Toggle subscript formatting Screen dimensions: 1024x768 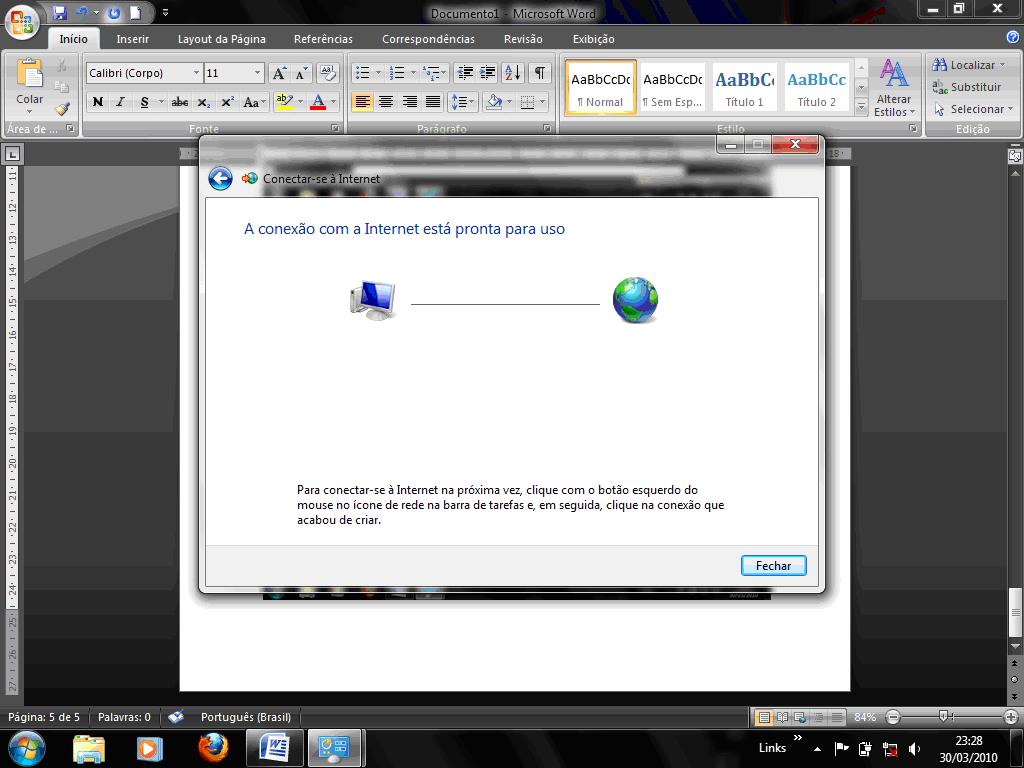(x=204, y=102)
